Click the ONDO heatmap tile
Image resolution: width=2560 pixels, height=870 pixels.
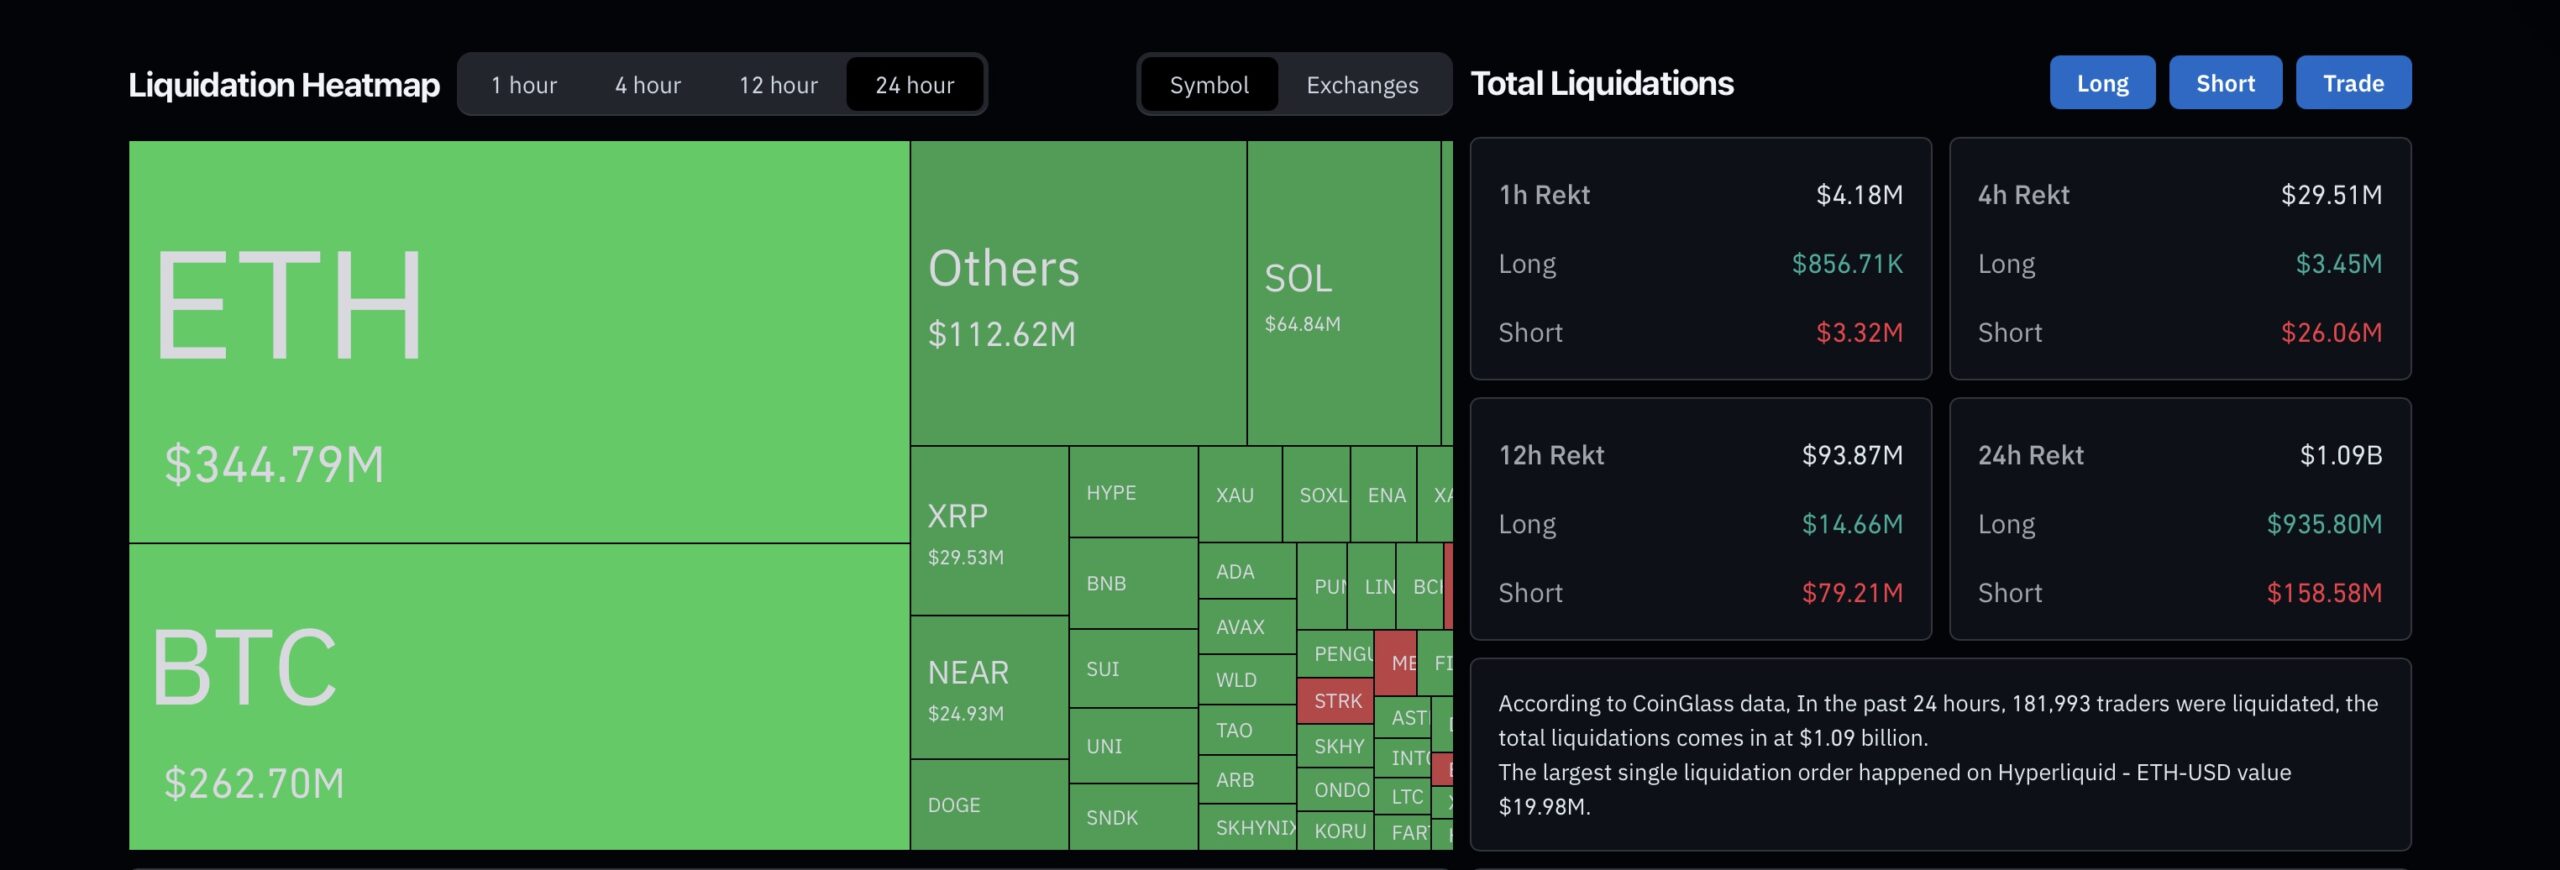tap(1335, 790)
